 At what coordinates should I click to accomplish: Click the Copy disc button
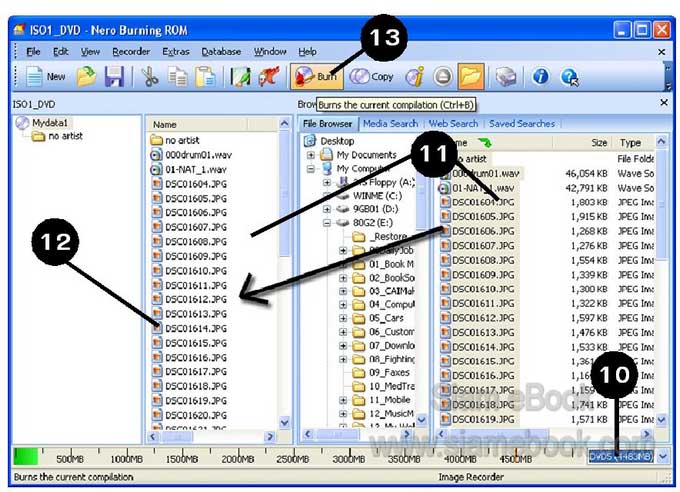click(371, 77)
